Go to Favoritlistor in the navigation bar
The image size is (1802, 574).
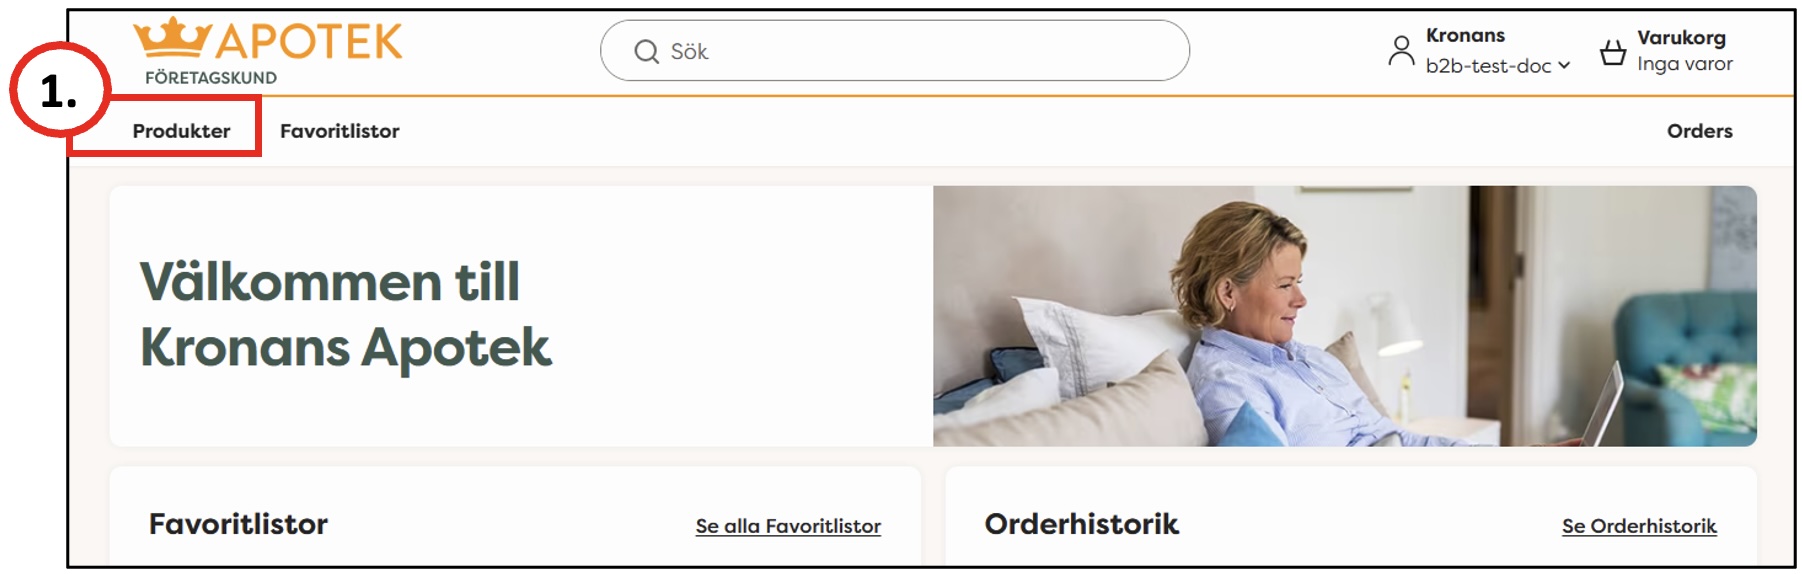point(339,131)
